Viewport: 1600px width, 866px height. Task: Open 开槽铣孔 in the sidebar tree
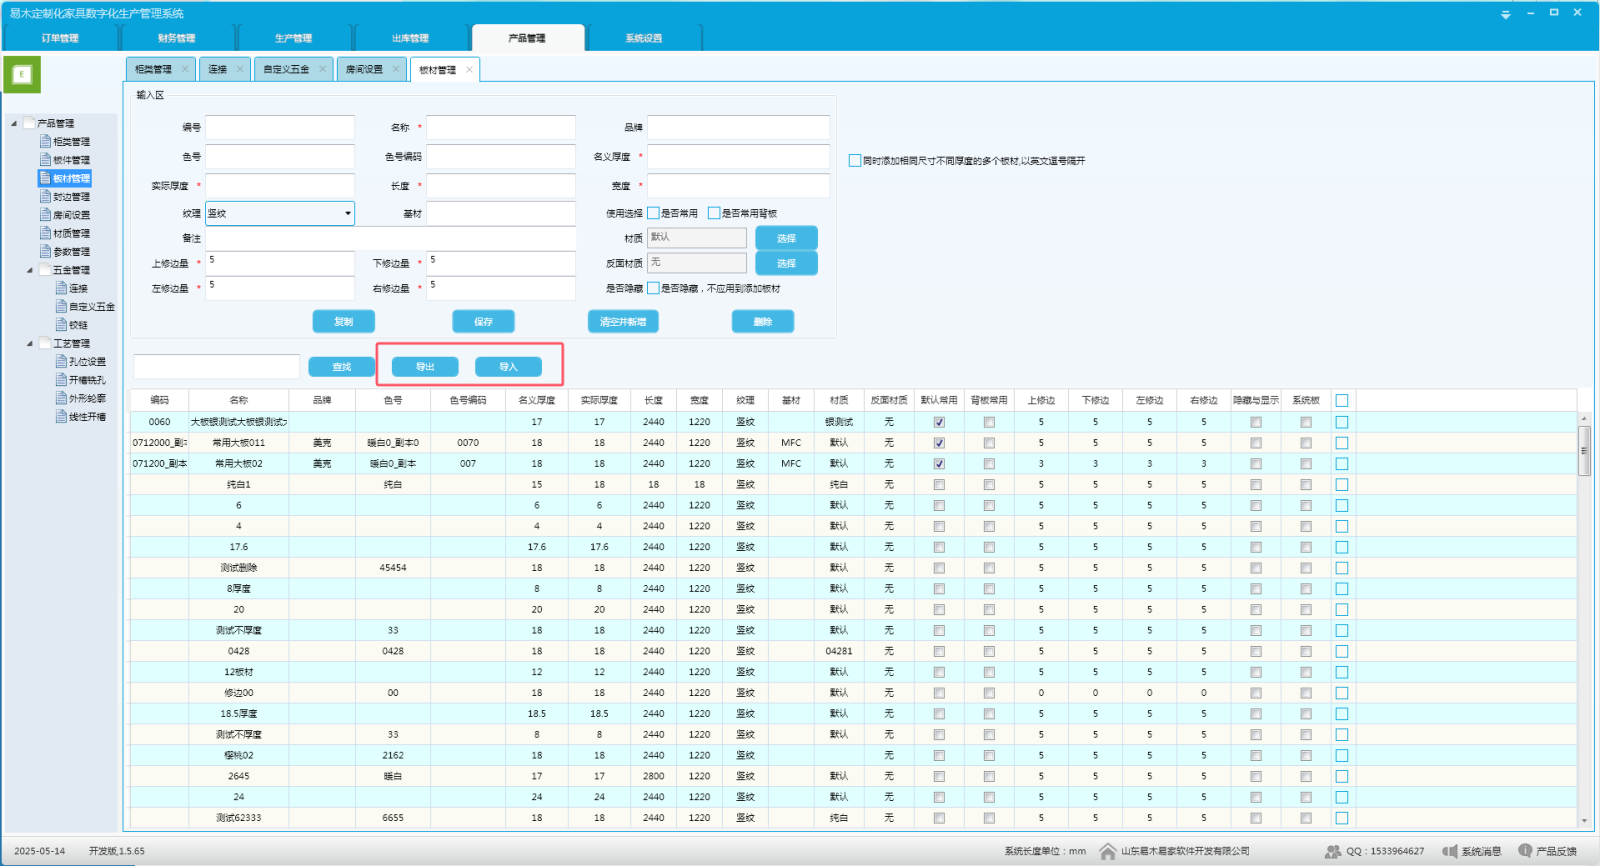tap(87, 380)
